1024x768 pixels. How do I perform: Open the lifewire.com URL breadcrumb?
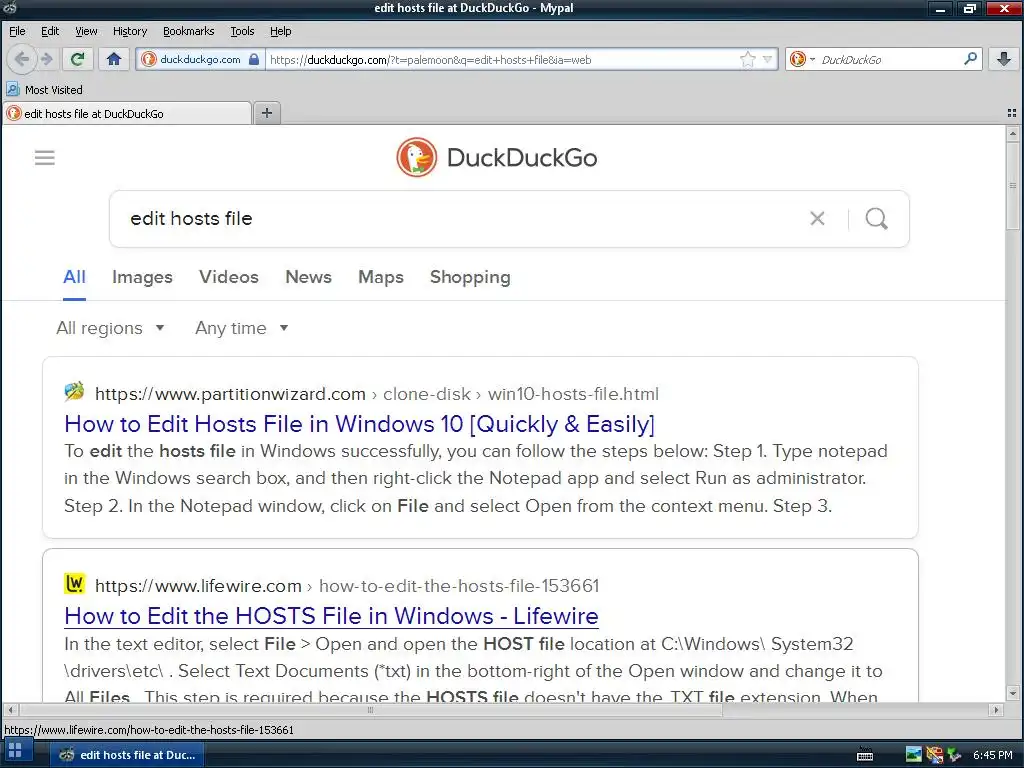(347, 586)
